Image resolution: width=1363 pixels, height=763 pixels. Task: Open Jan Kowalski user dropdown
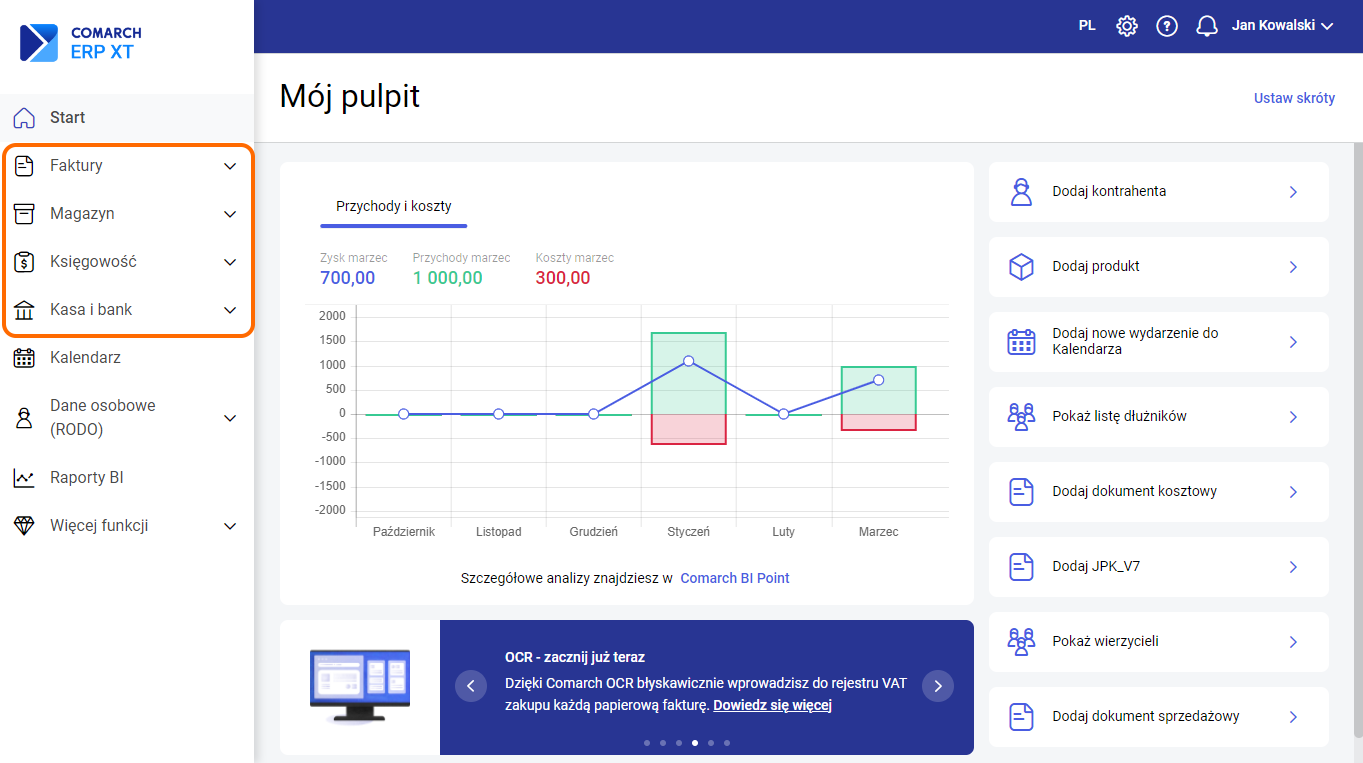1283,26
